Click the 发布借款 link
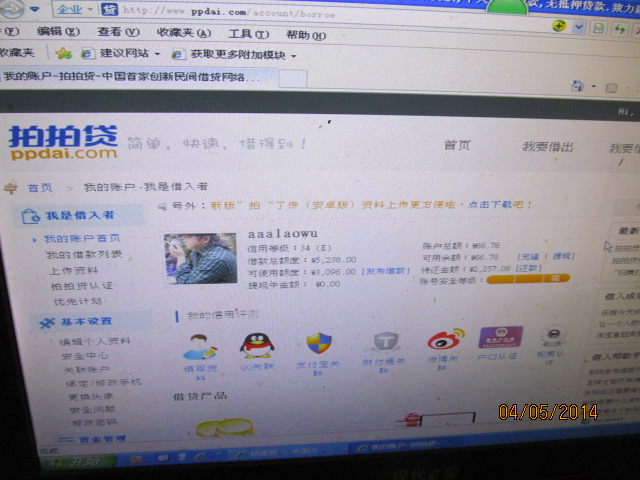The image size is (640, 480). (385, 271)
